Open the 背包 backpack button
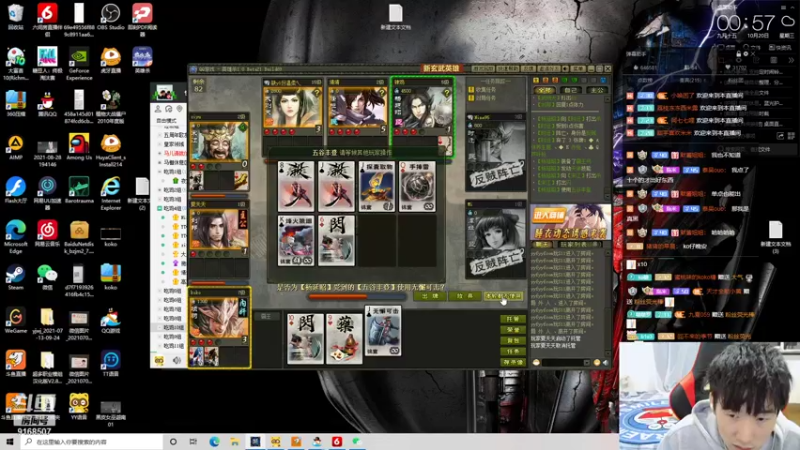 pyautogui.click(x=513, y=340)
